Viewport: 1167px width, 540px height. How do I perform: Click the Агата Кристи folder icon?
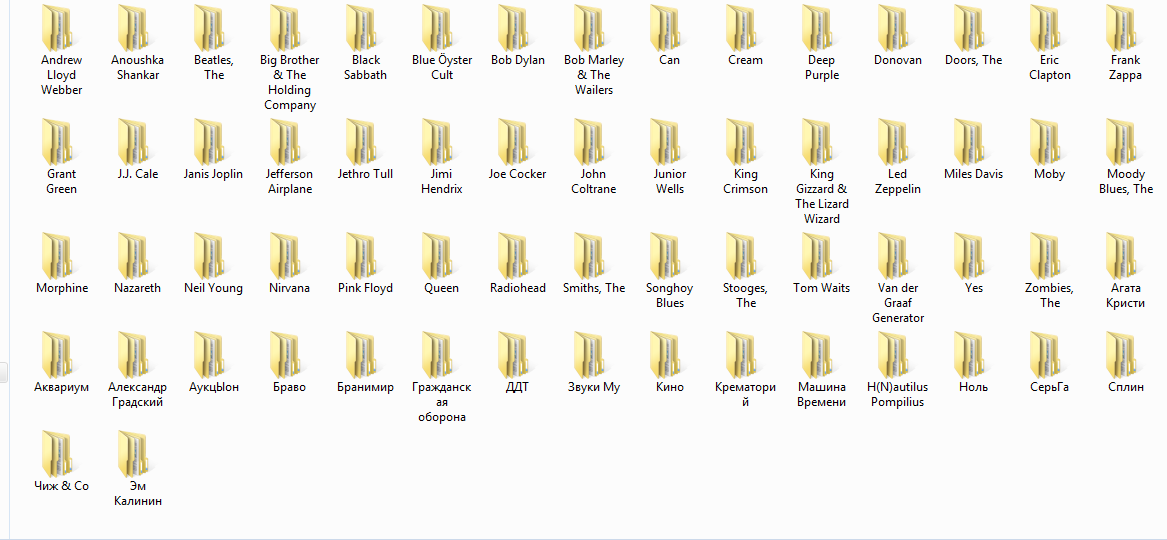[x=1122, y=255]
